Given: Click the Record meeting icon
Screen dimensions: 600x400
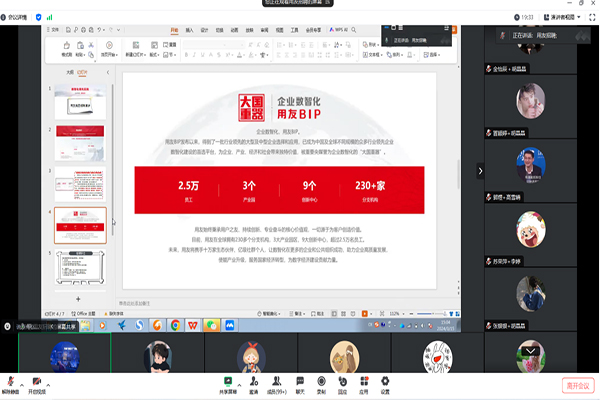Looking at the screenshot, I should [322, 381].
